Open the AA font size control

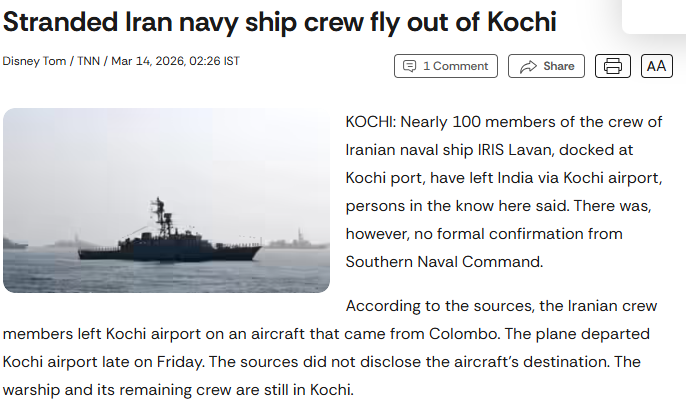click(656, 66)
